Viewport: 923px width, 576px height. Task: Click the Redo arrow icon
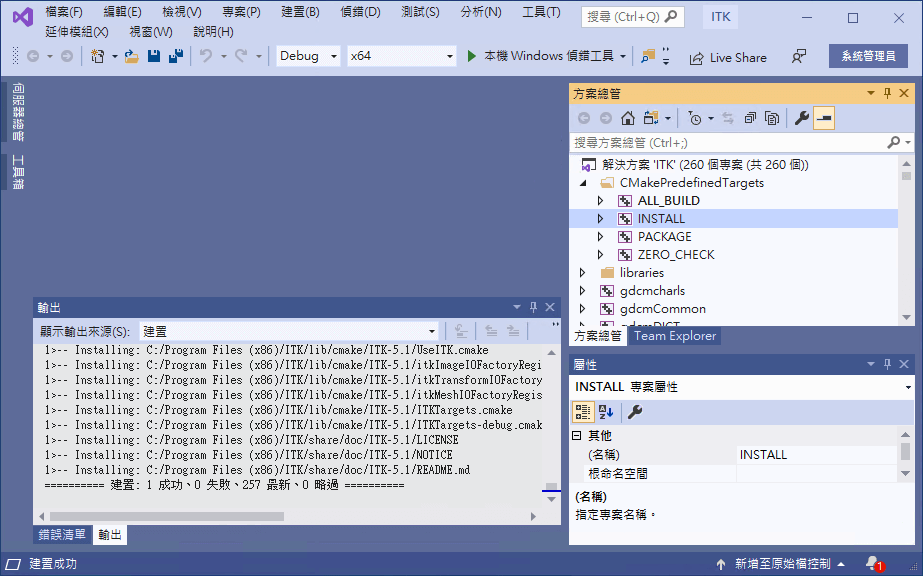point(241,56)
